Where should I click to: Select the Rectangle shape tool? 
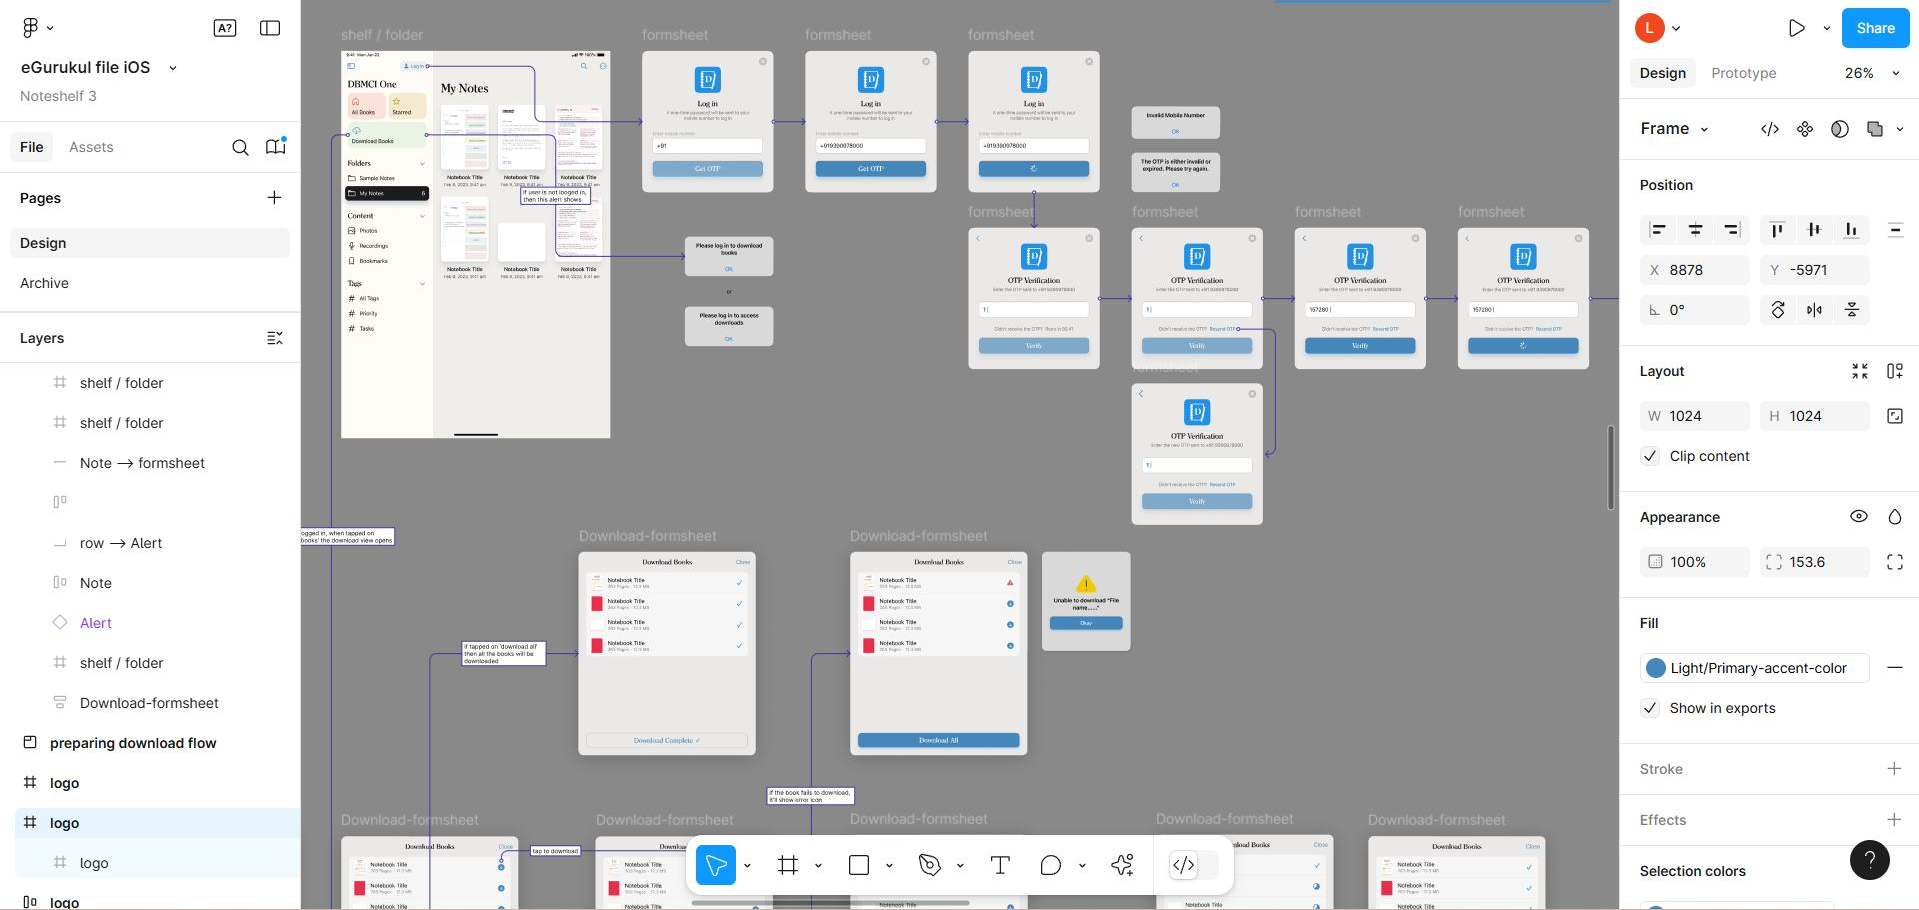click(859, 865)
